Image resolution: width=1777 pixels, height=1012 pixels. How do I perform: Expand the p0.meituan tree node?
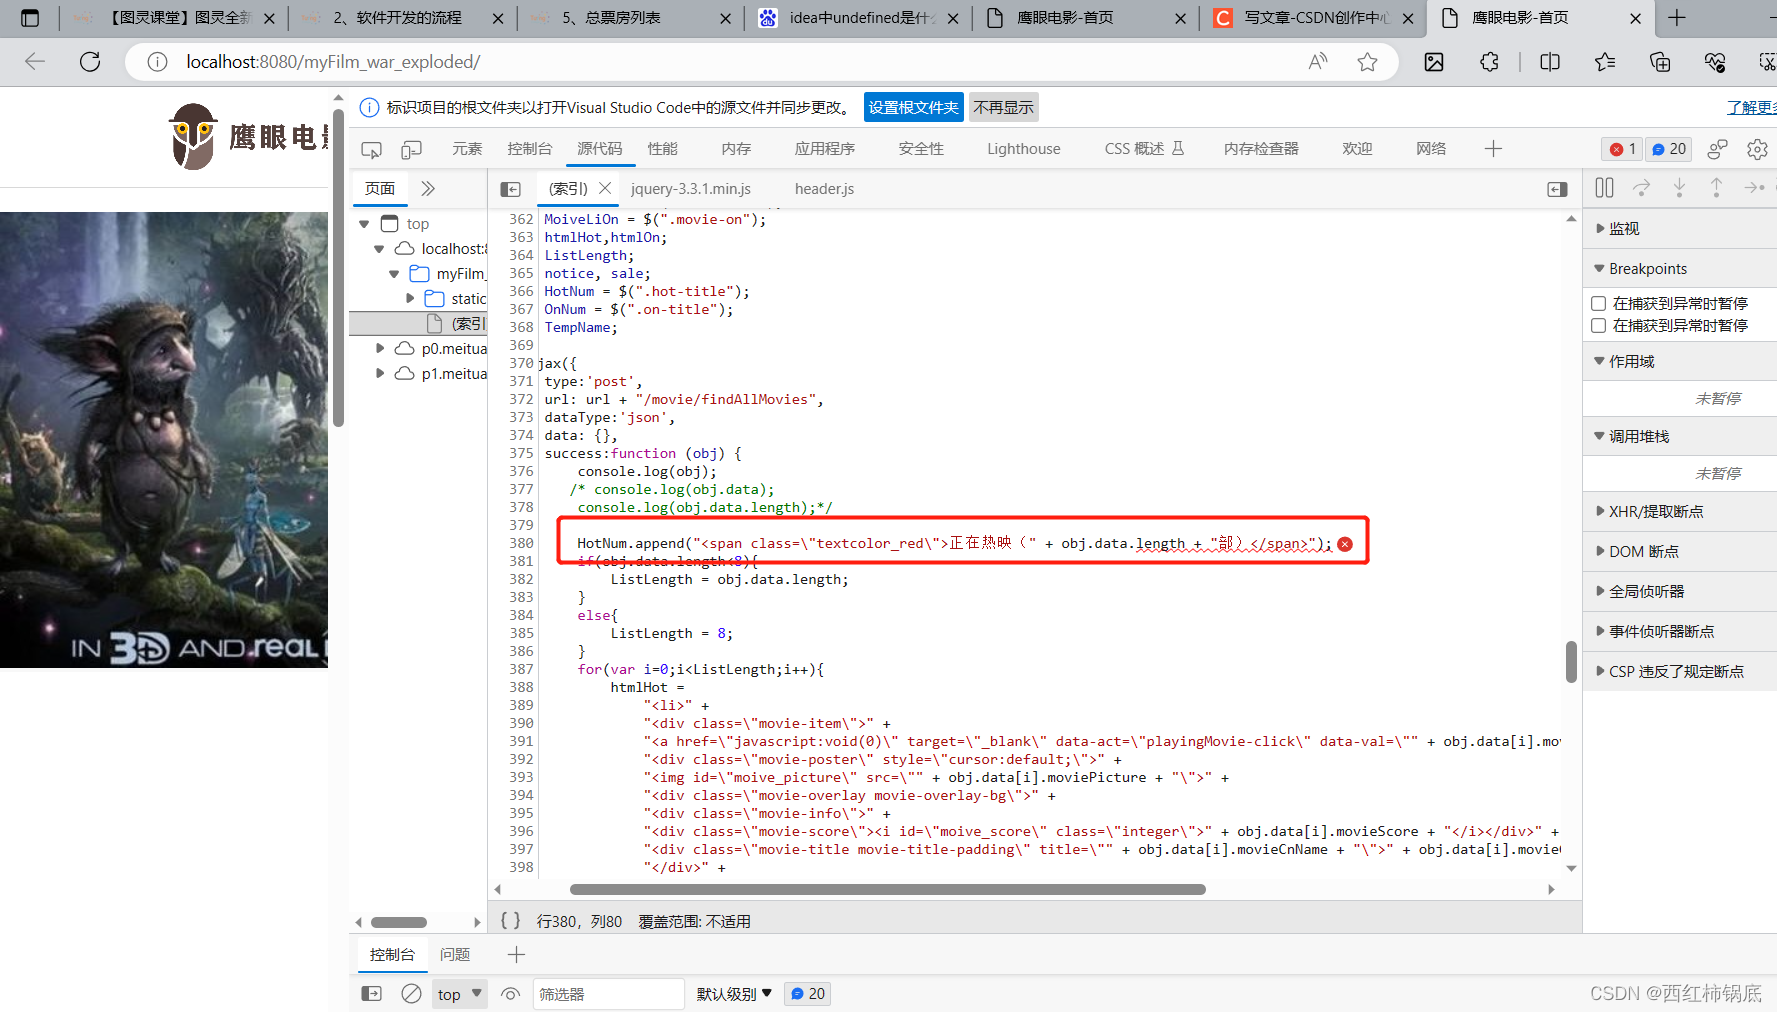click(x=380, y=348)
